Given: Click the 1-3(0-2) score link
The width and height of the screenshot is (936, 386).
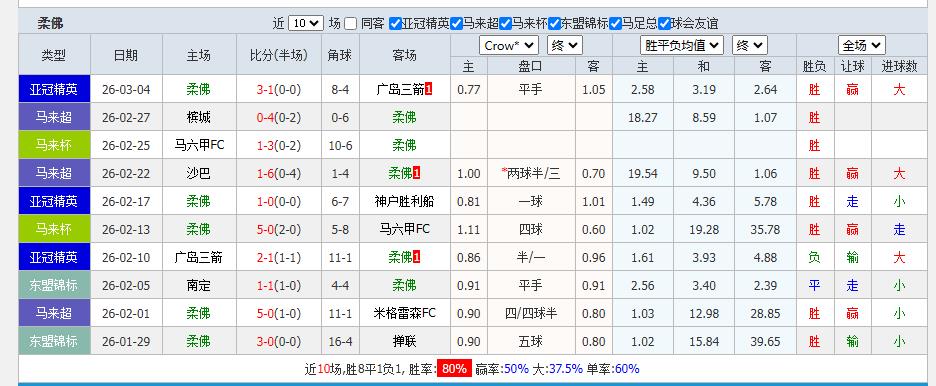Looking at the screenshot, I should (x=279, y=146).
